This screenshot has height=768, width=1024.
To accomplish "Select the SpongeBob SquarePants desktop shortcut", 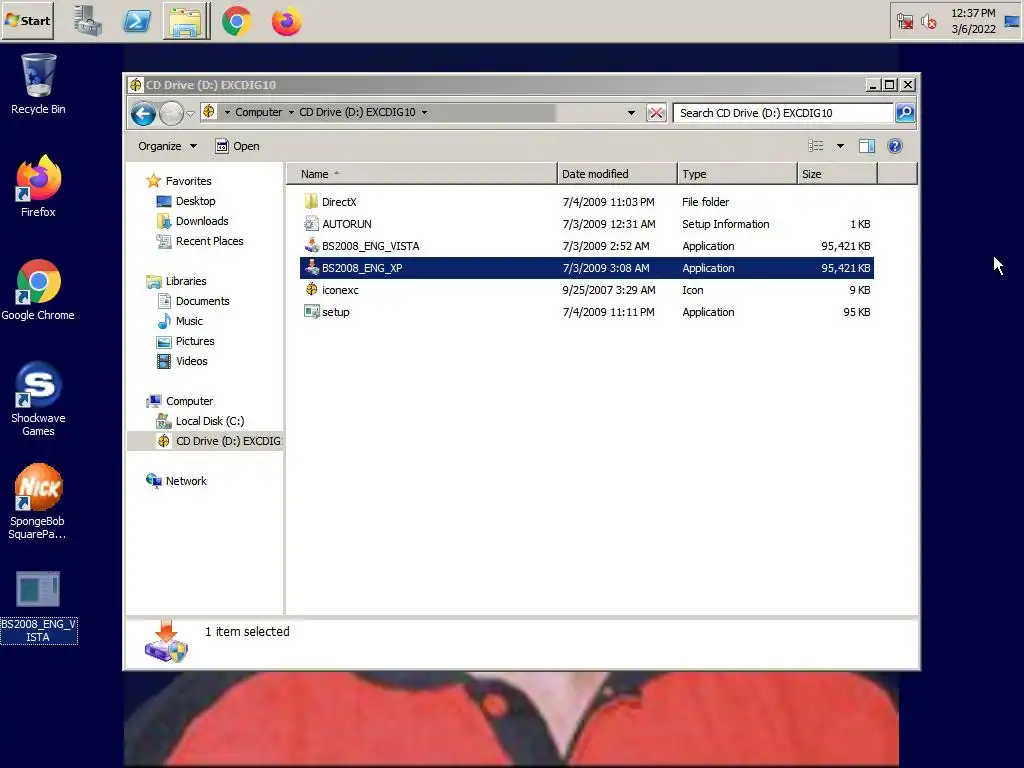I will [38, 502].
